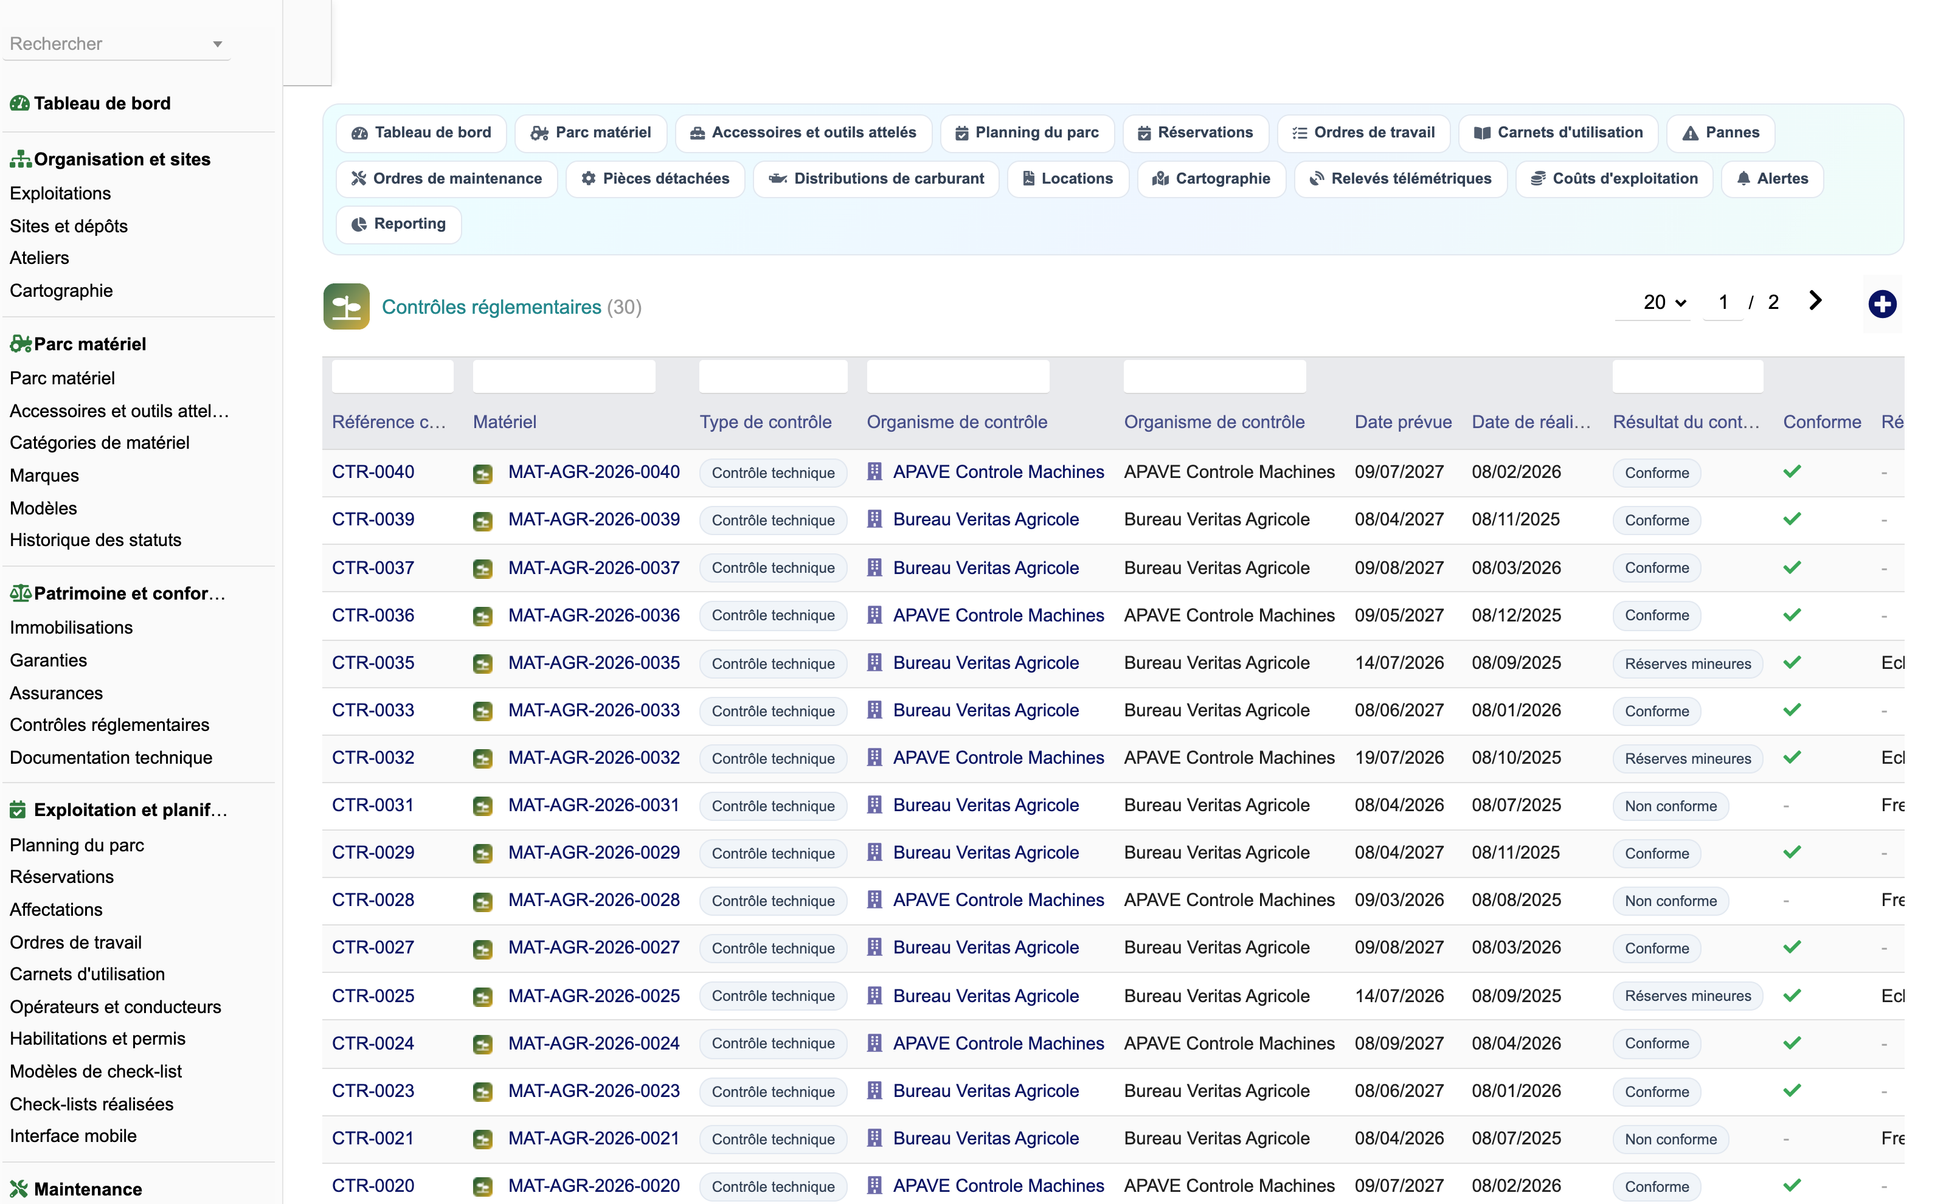Click building icon in CTR-0036 row

pyautogui.click(x=875, y=615)
